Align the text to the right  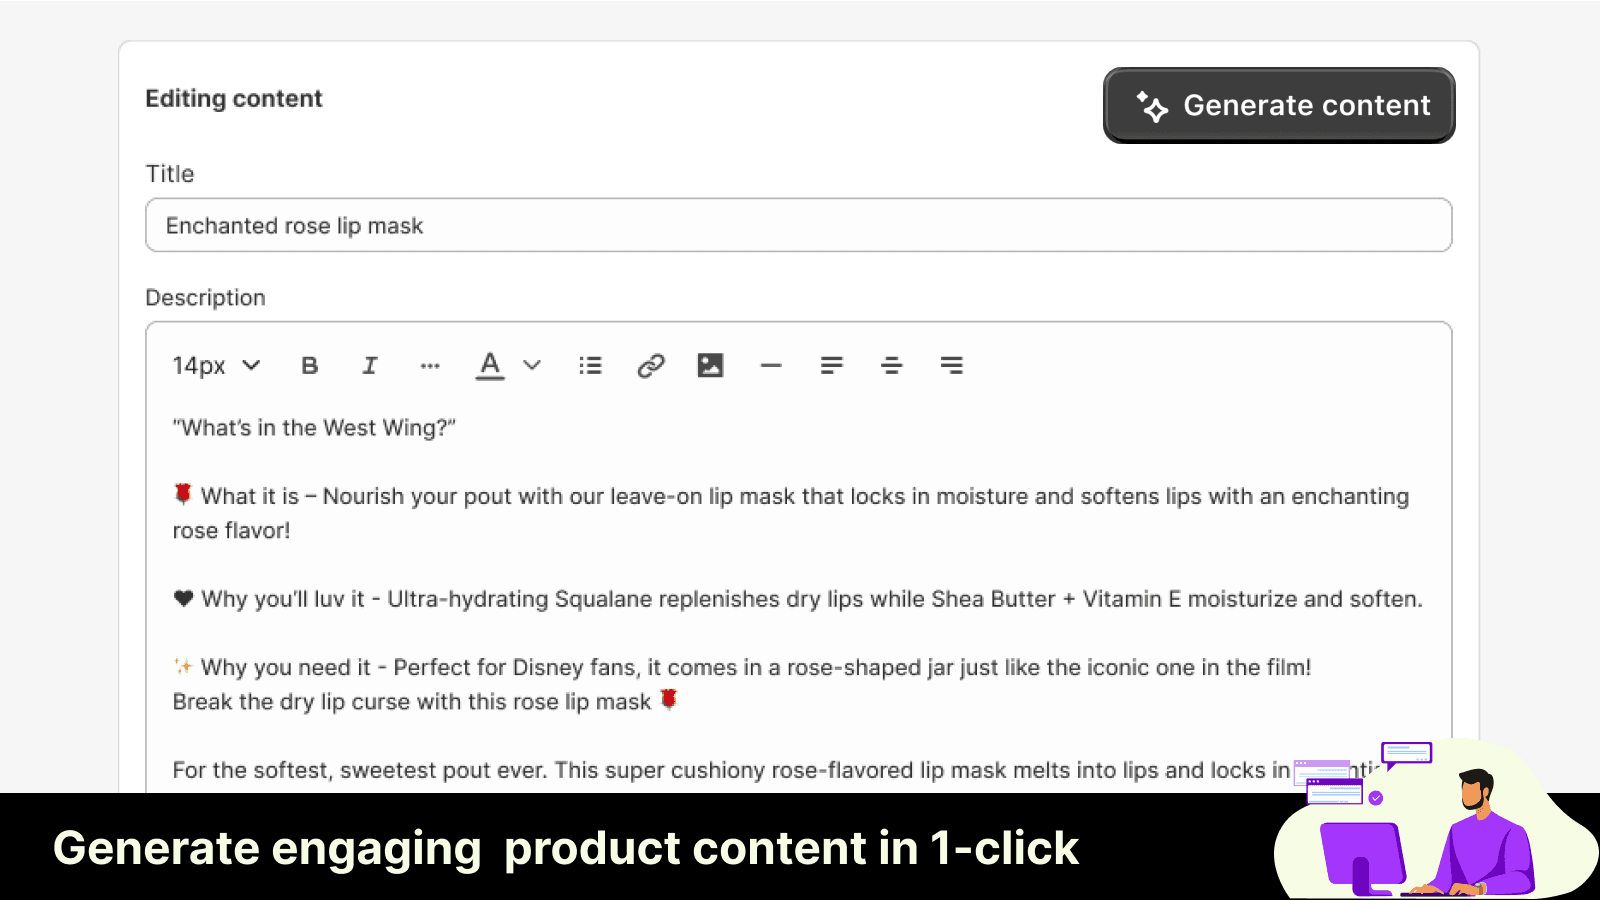951,366
